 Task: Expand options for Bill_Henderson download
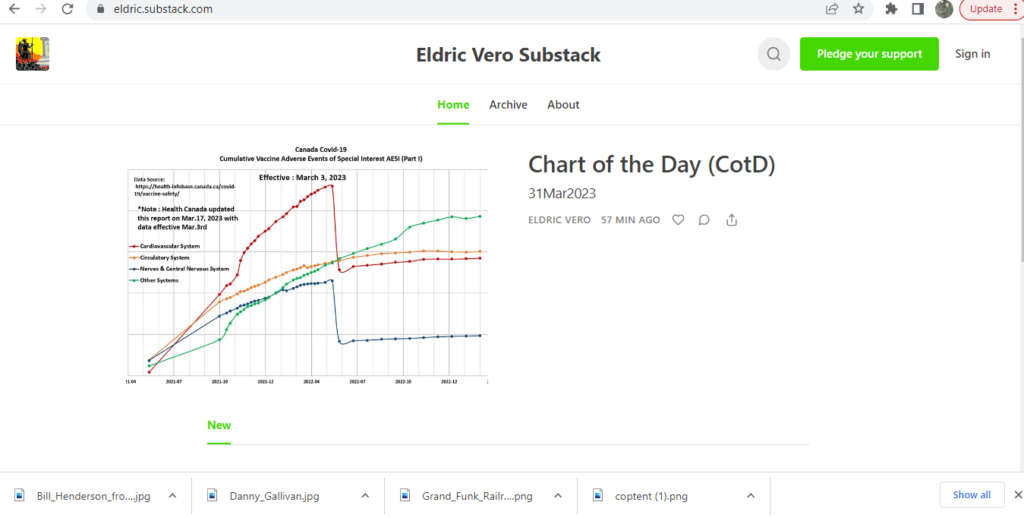172,496
